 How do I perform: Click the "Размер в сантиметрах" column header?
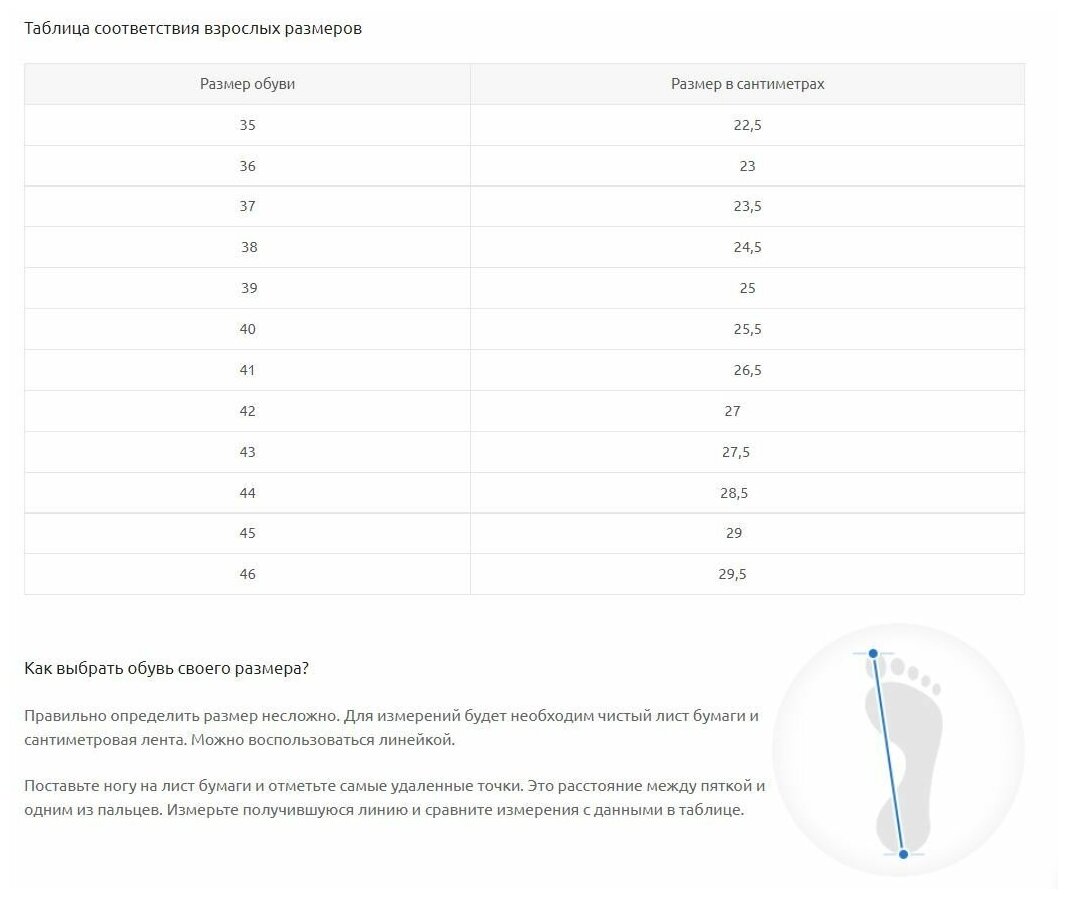point(747,84)
